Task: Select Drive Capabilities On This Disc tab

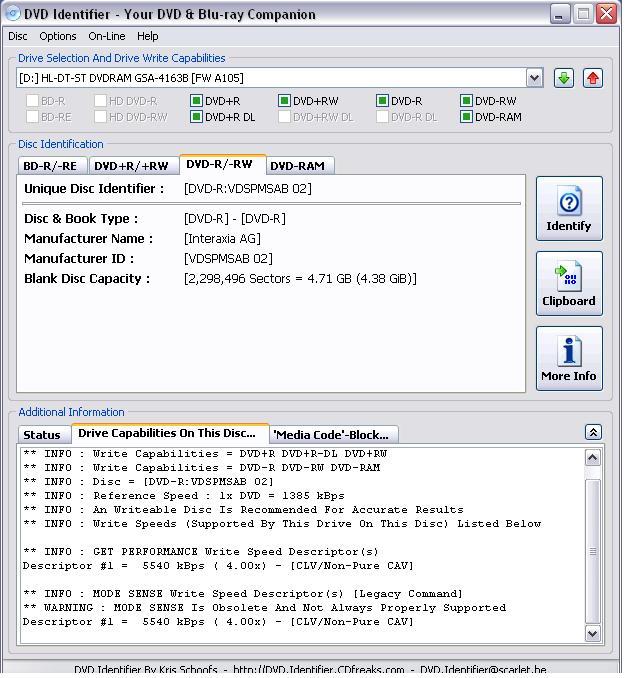Action: [x=169, y=433]
